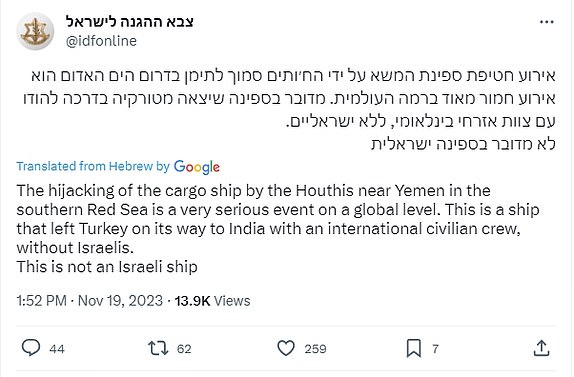Click the repost arrows icon

click(x=158, y=348)
